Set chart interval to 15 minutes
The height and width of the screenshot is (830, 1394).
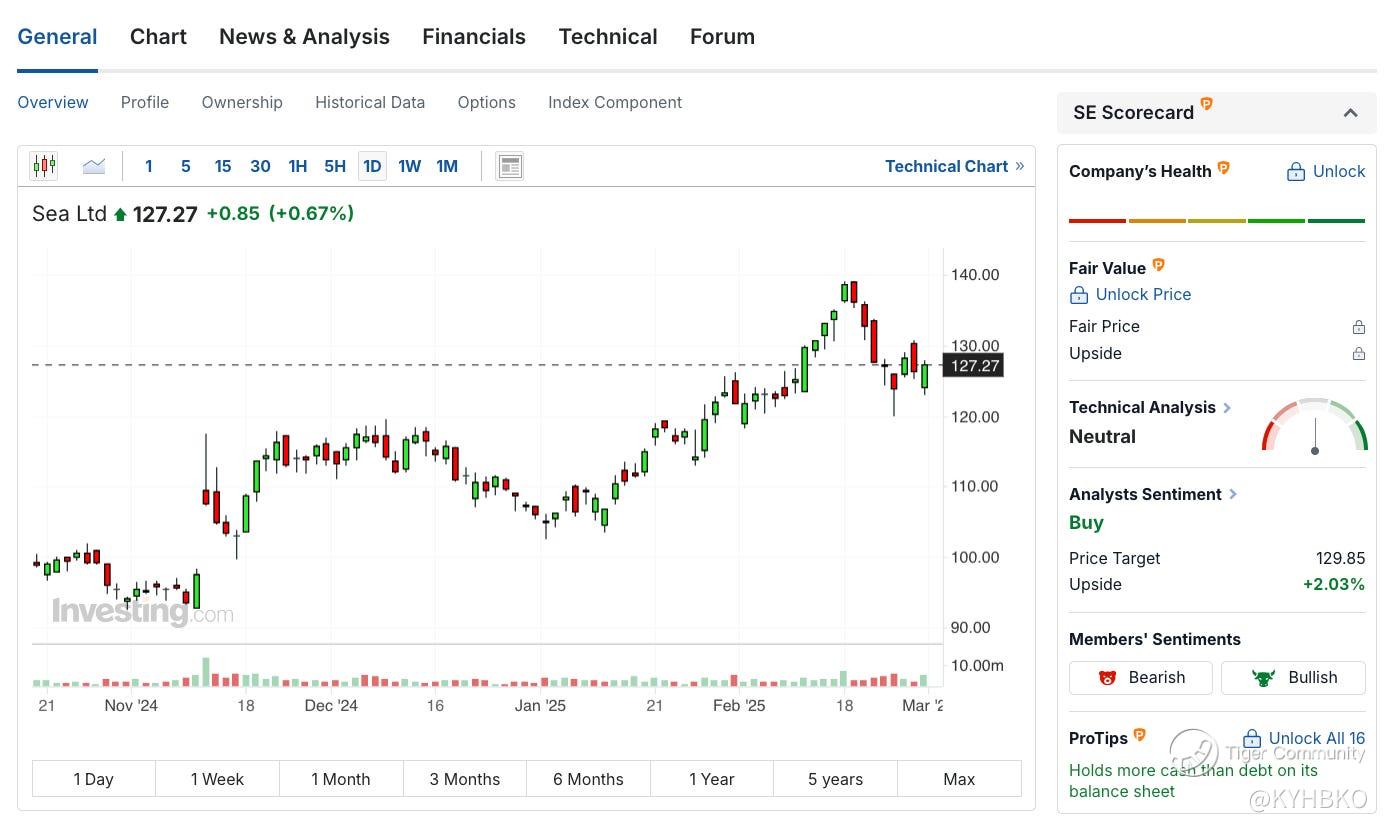(223, 166)
